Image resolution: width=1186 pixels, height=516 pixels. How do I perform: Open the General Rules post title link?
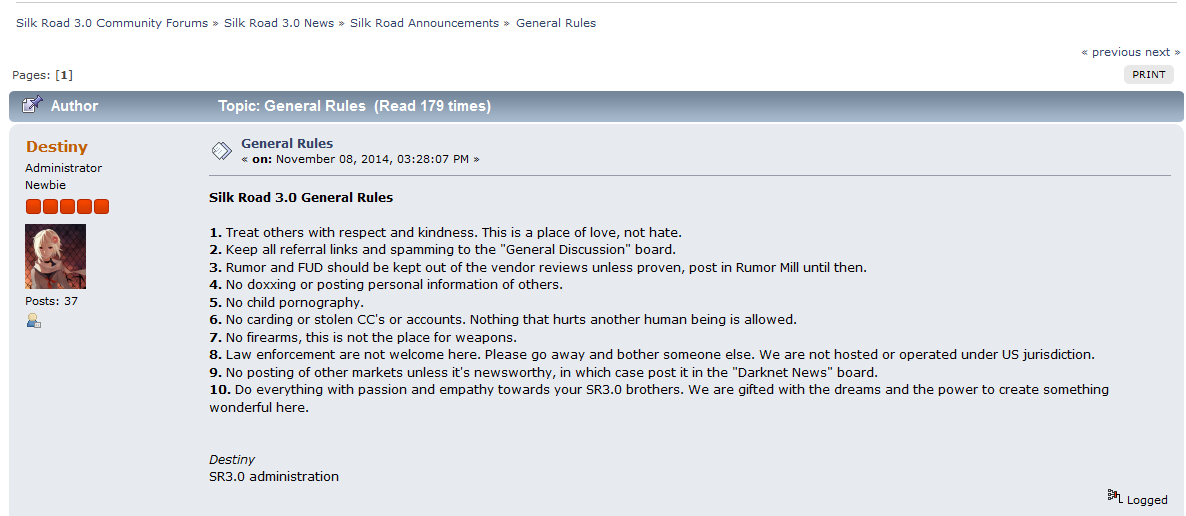(x=287, y=143)
